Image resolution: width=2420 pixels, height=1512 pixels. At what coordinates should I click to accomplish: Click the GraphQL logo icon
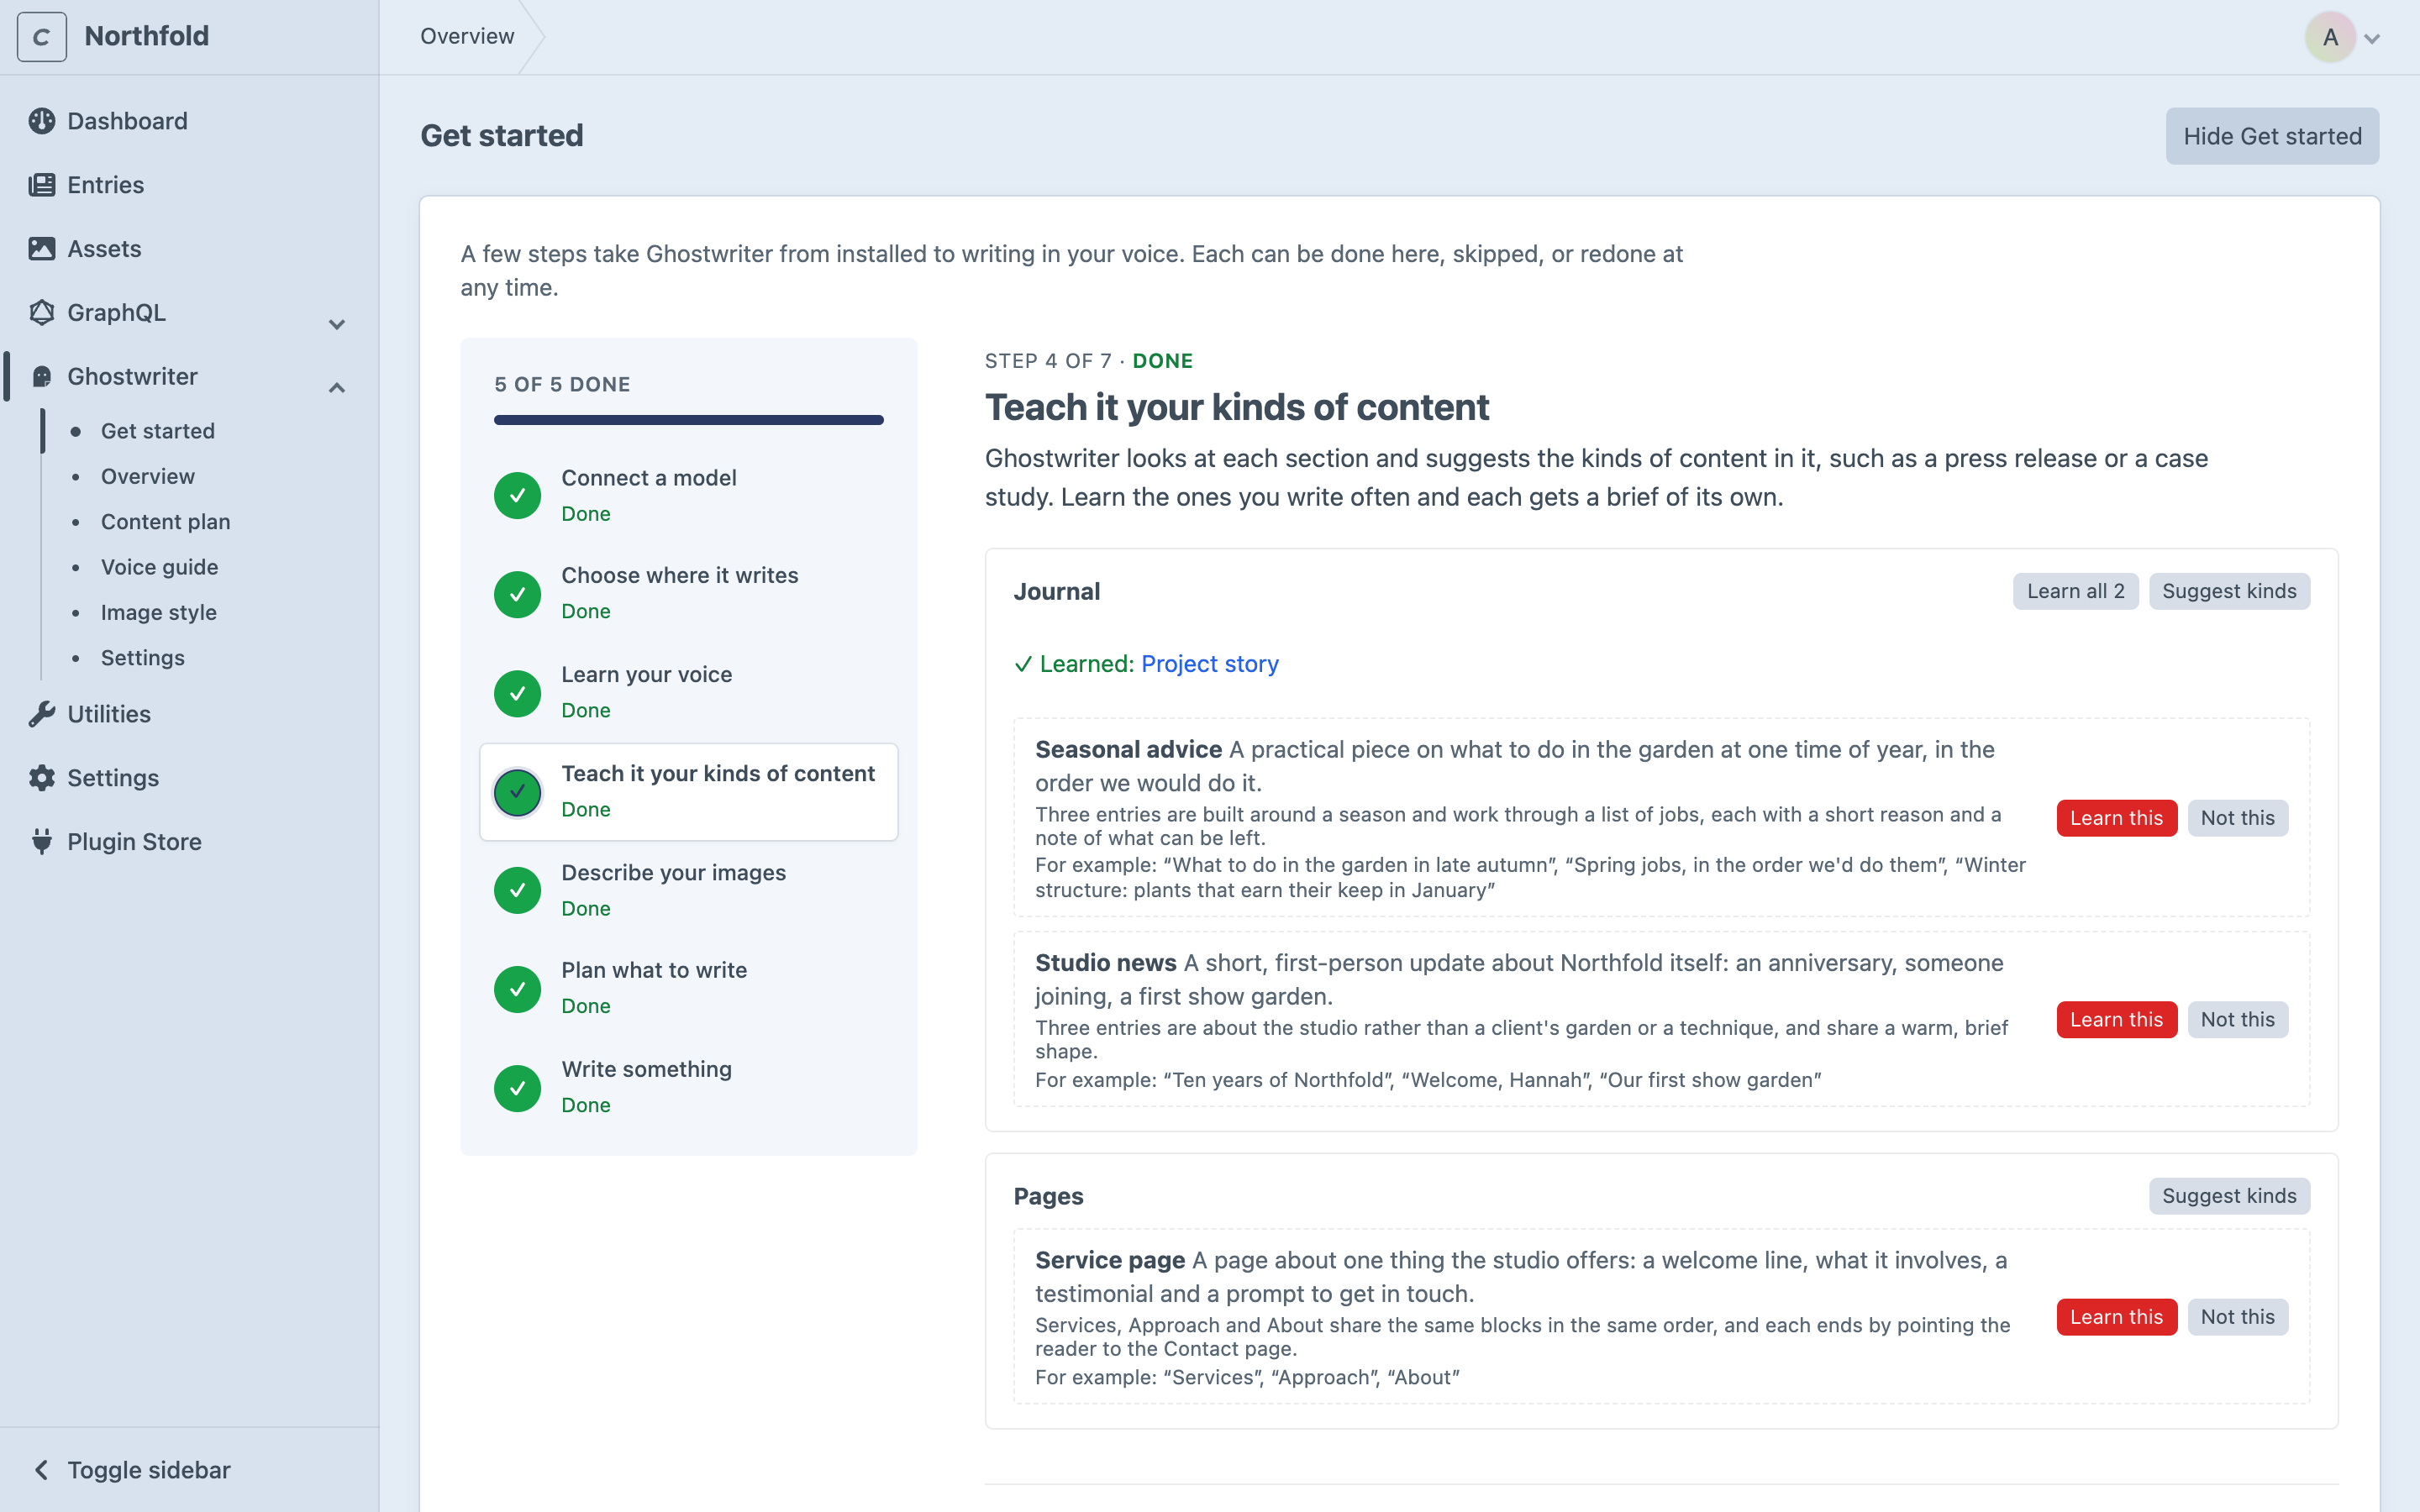click(42, 313)
